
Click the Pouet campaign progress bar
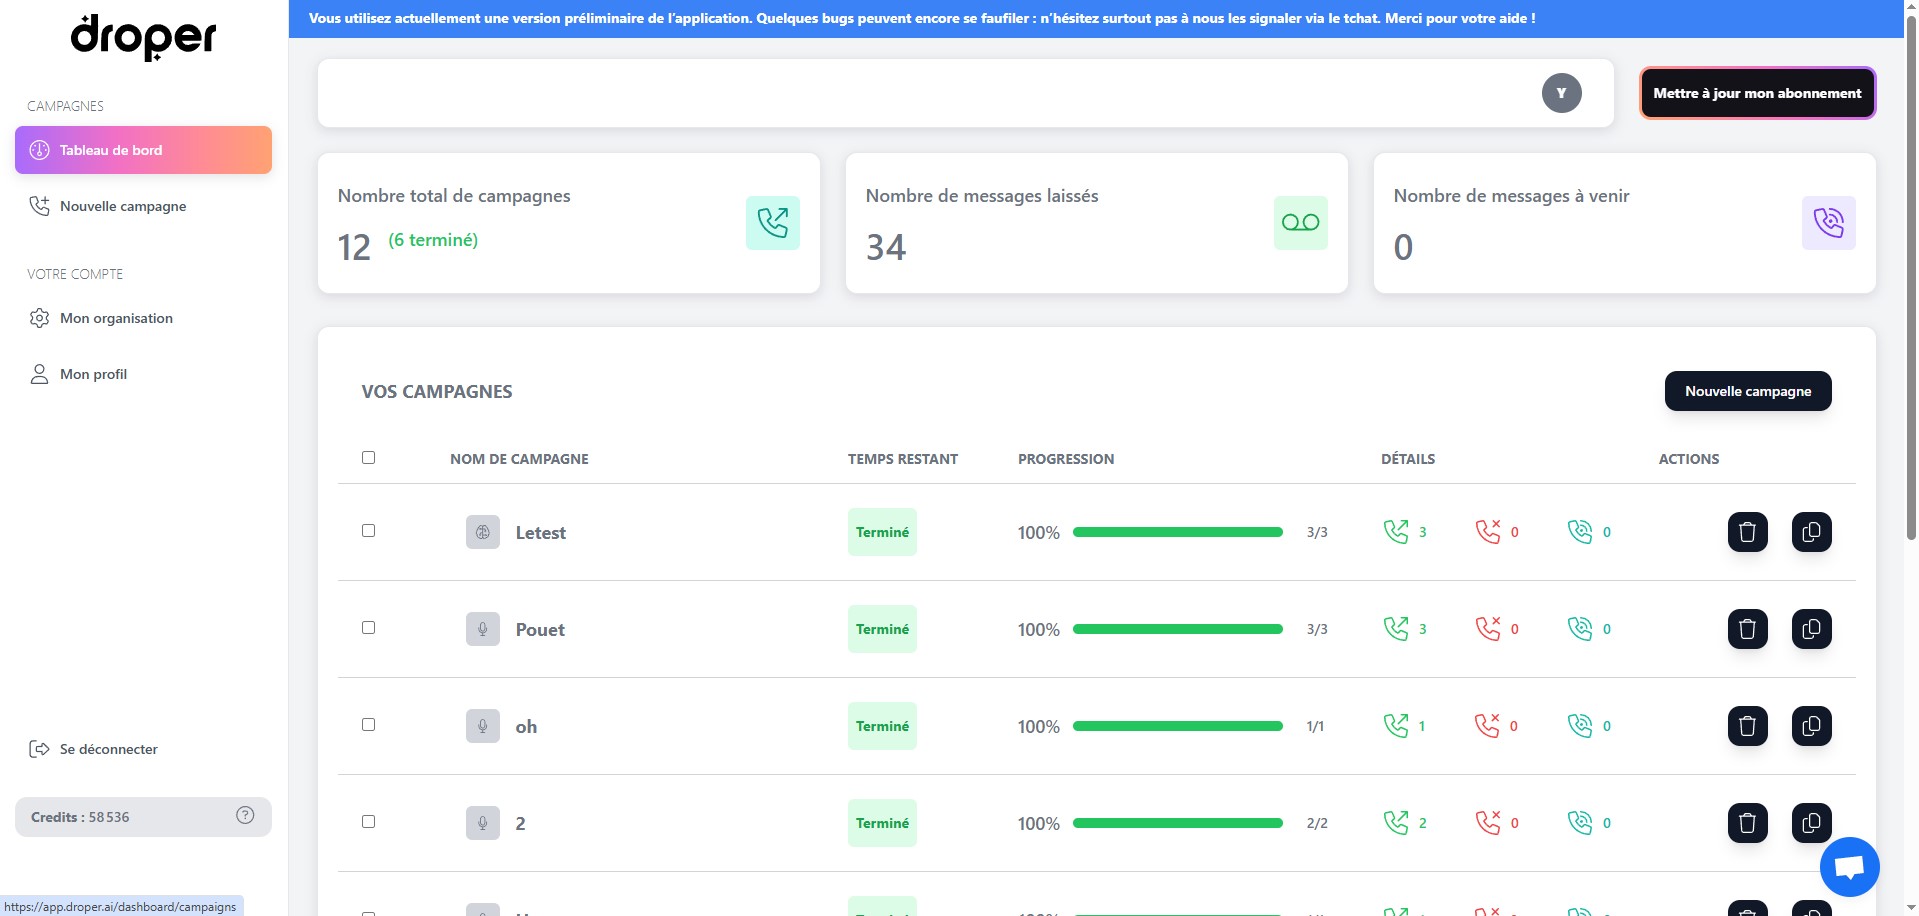click(x=1177, y=629)
